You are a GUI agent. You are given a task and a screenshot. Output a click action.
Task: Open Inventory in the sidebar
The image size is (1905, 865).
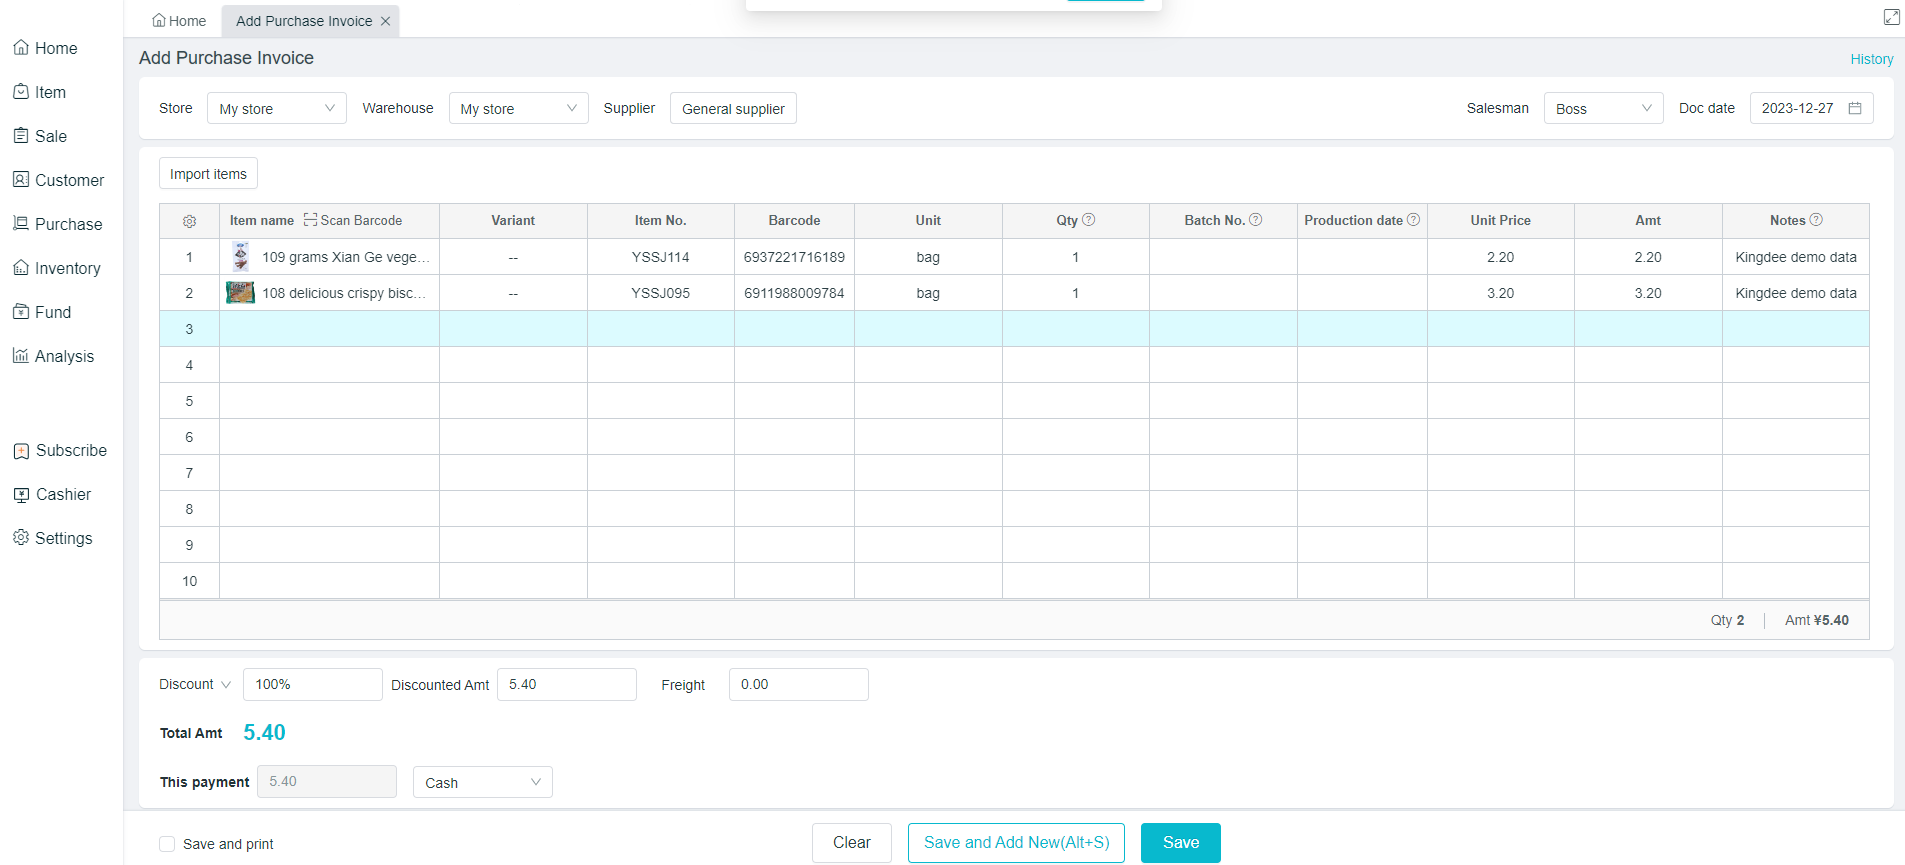click(67, 268)
